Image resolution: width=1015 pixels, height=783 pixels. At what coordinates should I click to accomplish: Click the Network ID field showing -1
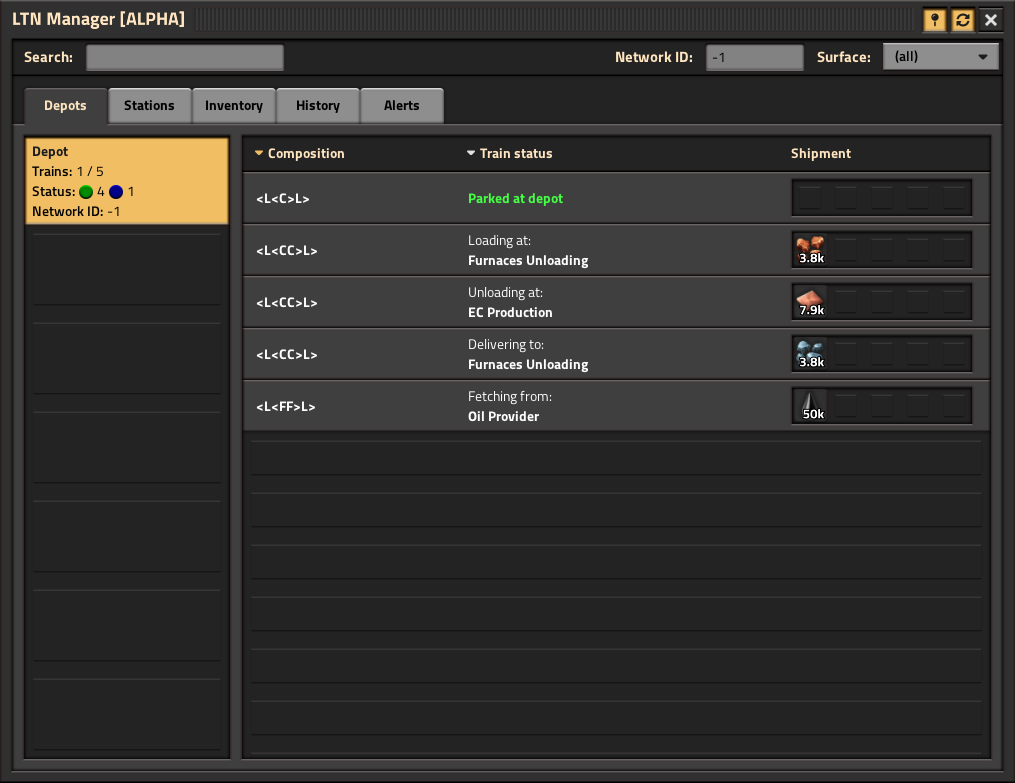(x=754, y=57)
